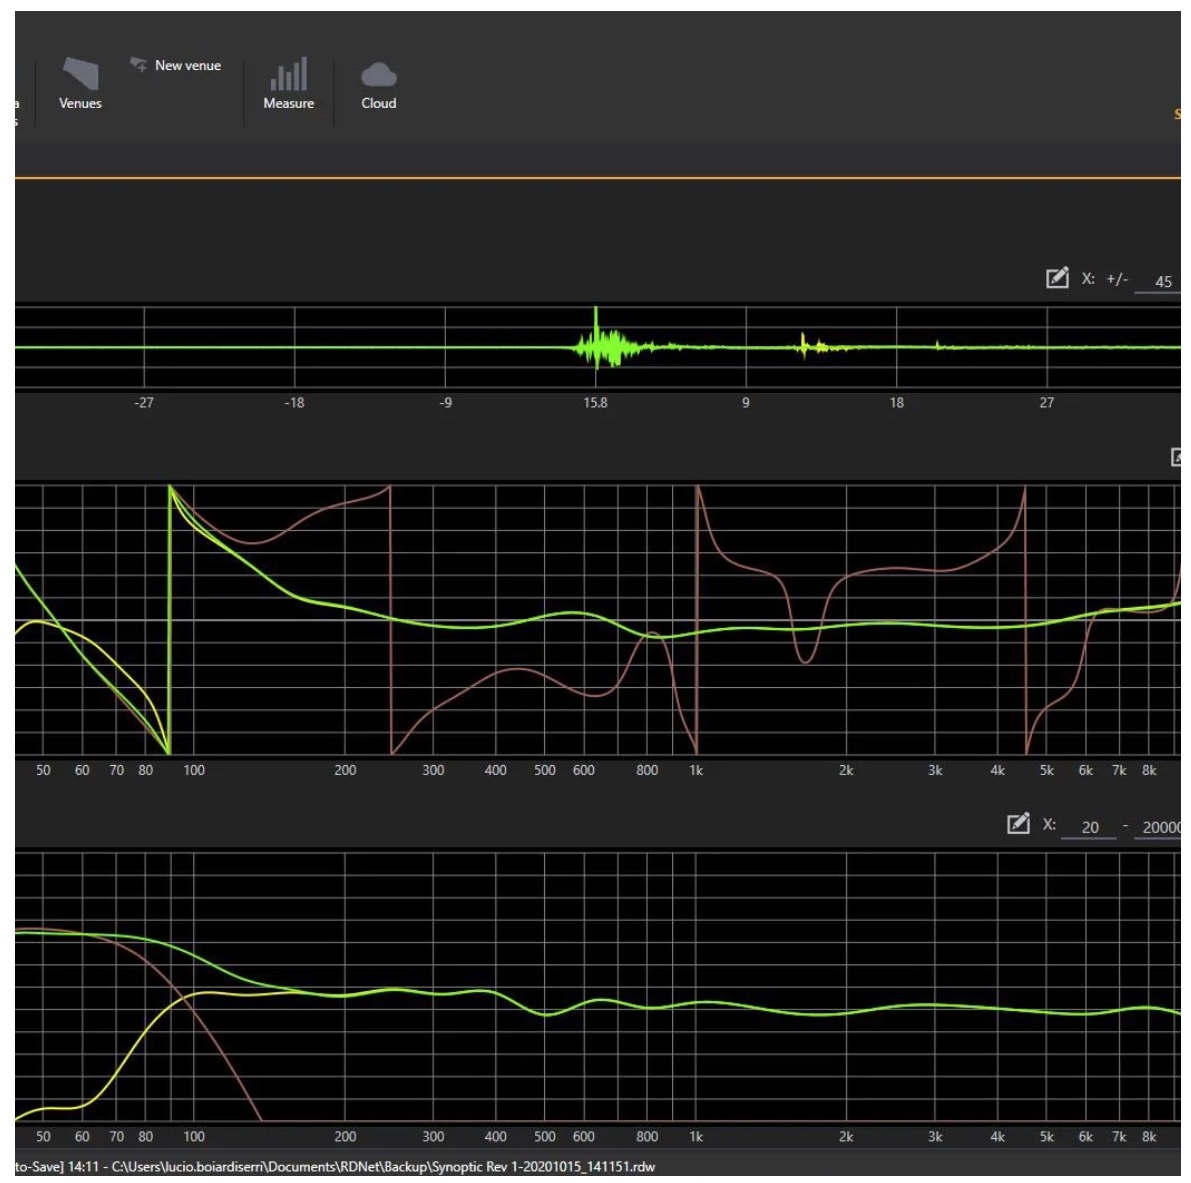Screen dimensions: 1191x1183
Task: Click the yellow high-pass curve in magnitude graph
Action: tap(130, 1050)
